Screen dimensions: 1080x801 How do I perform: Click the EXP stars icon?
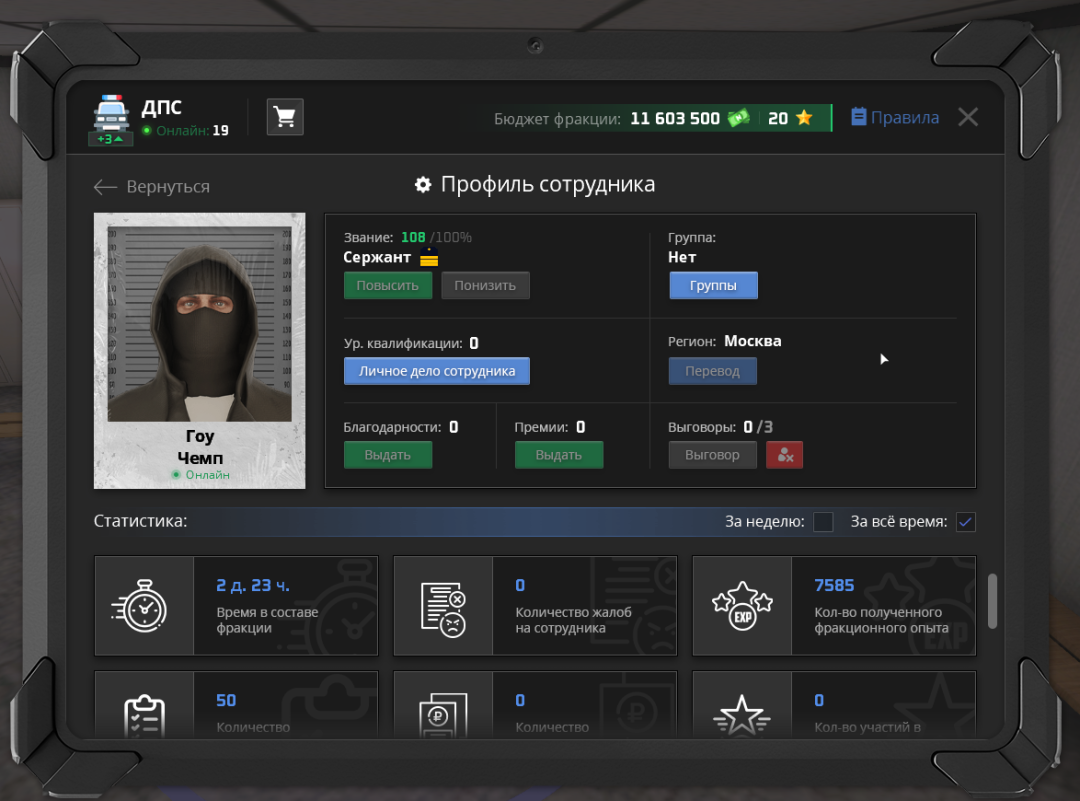pyautogui.click(x=742, y=605)
